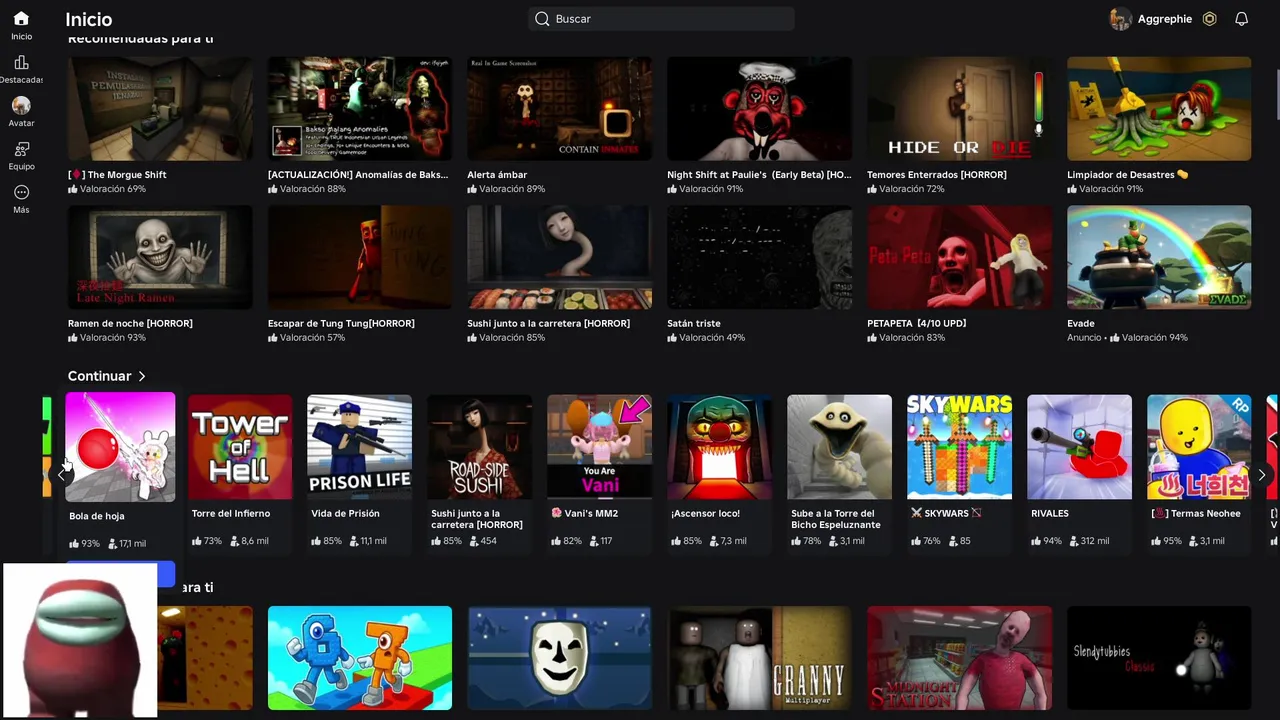Screen dimensions: 1280x720
Task: Open Midnight Station thumbnail
Action: coord(960,658)
